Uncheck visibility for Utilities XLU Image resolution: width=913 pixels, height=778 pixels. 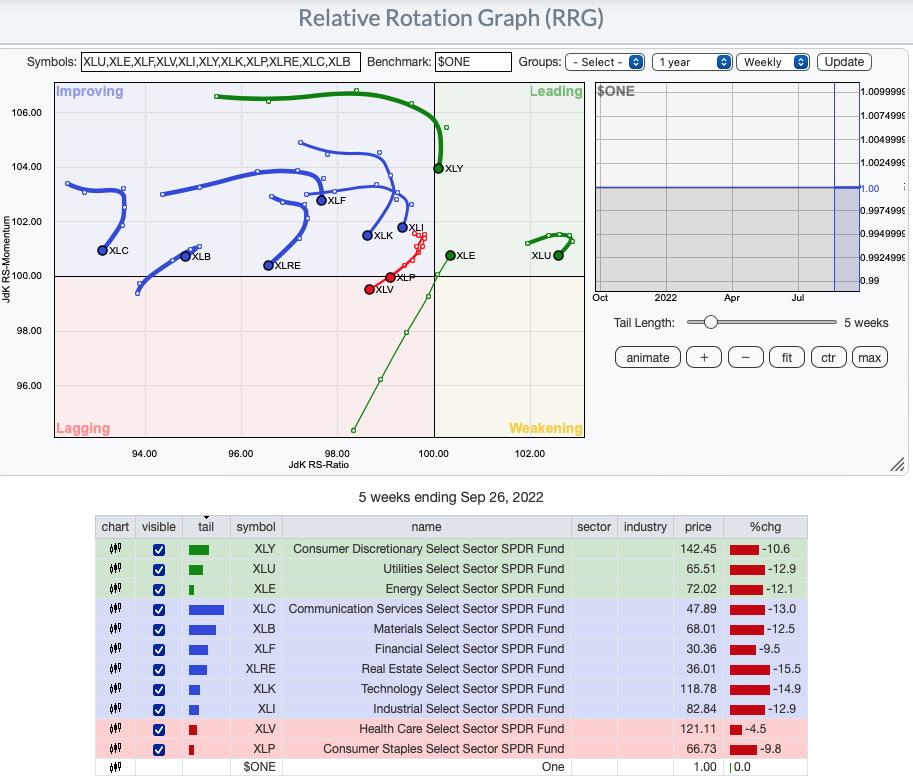(x=158, y=569)
